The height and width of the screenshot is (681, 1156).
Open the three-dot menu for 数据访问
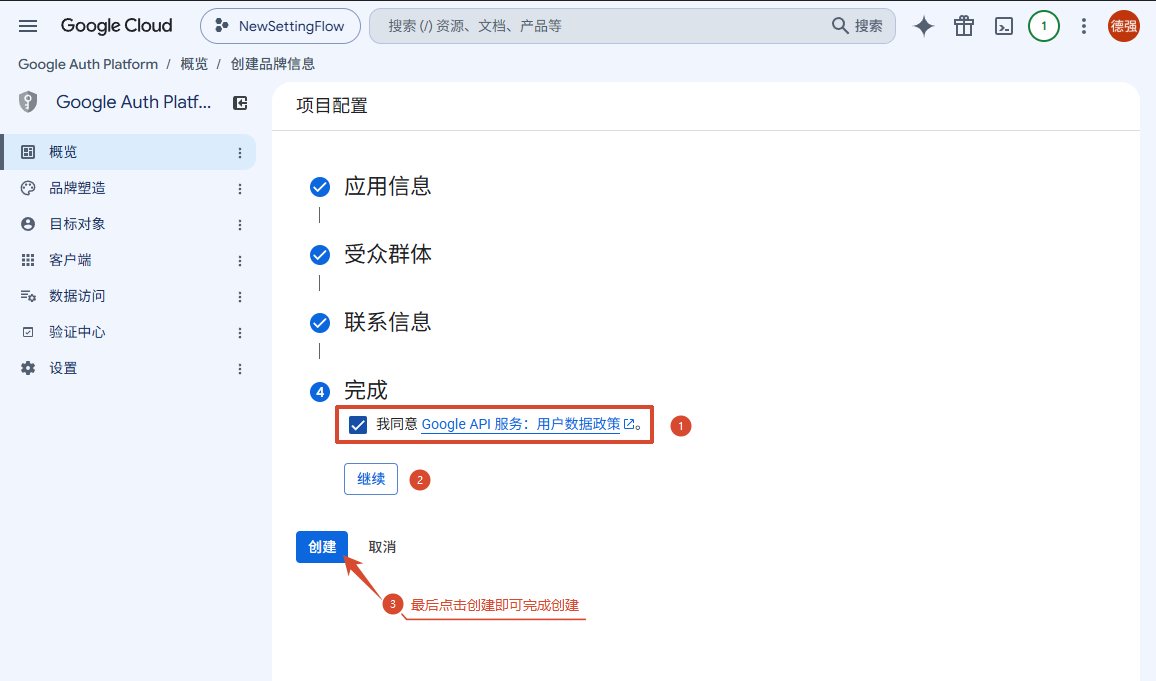click(x=240, y=297)
